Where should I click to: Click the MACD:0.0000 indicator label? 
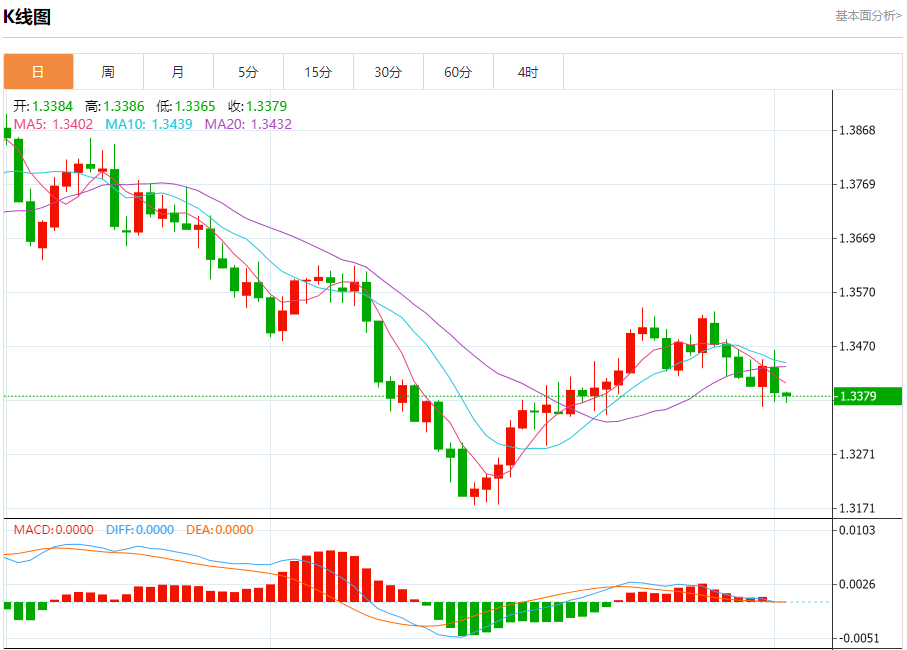click(53, 530)
